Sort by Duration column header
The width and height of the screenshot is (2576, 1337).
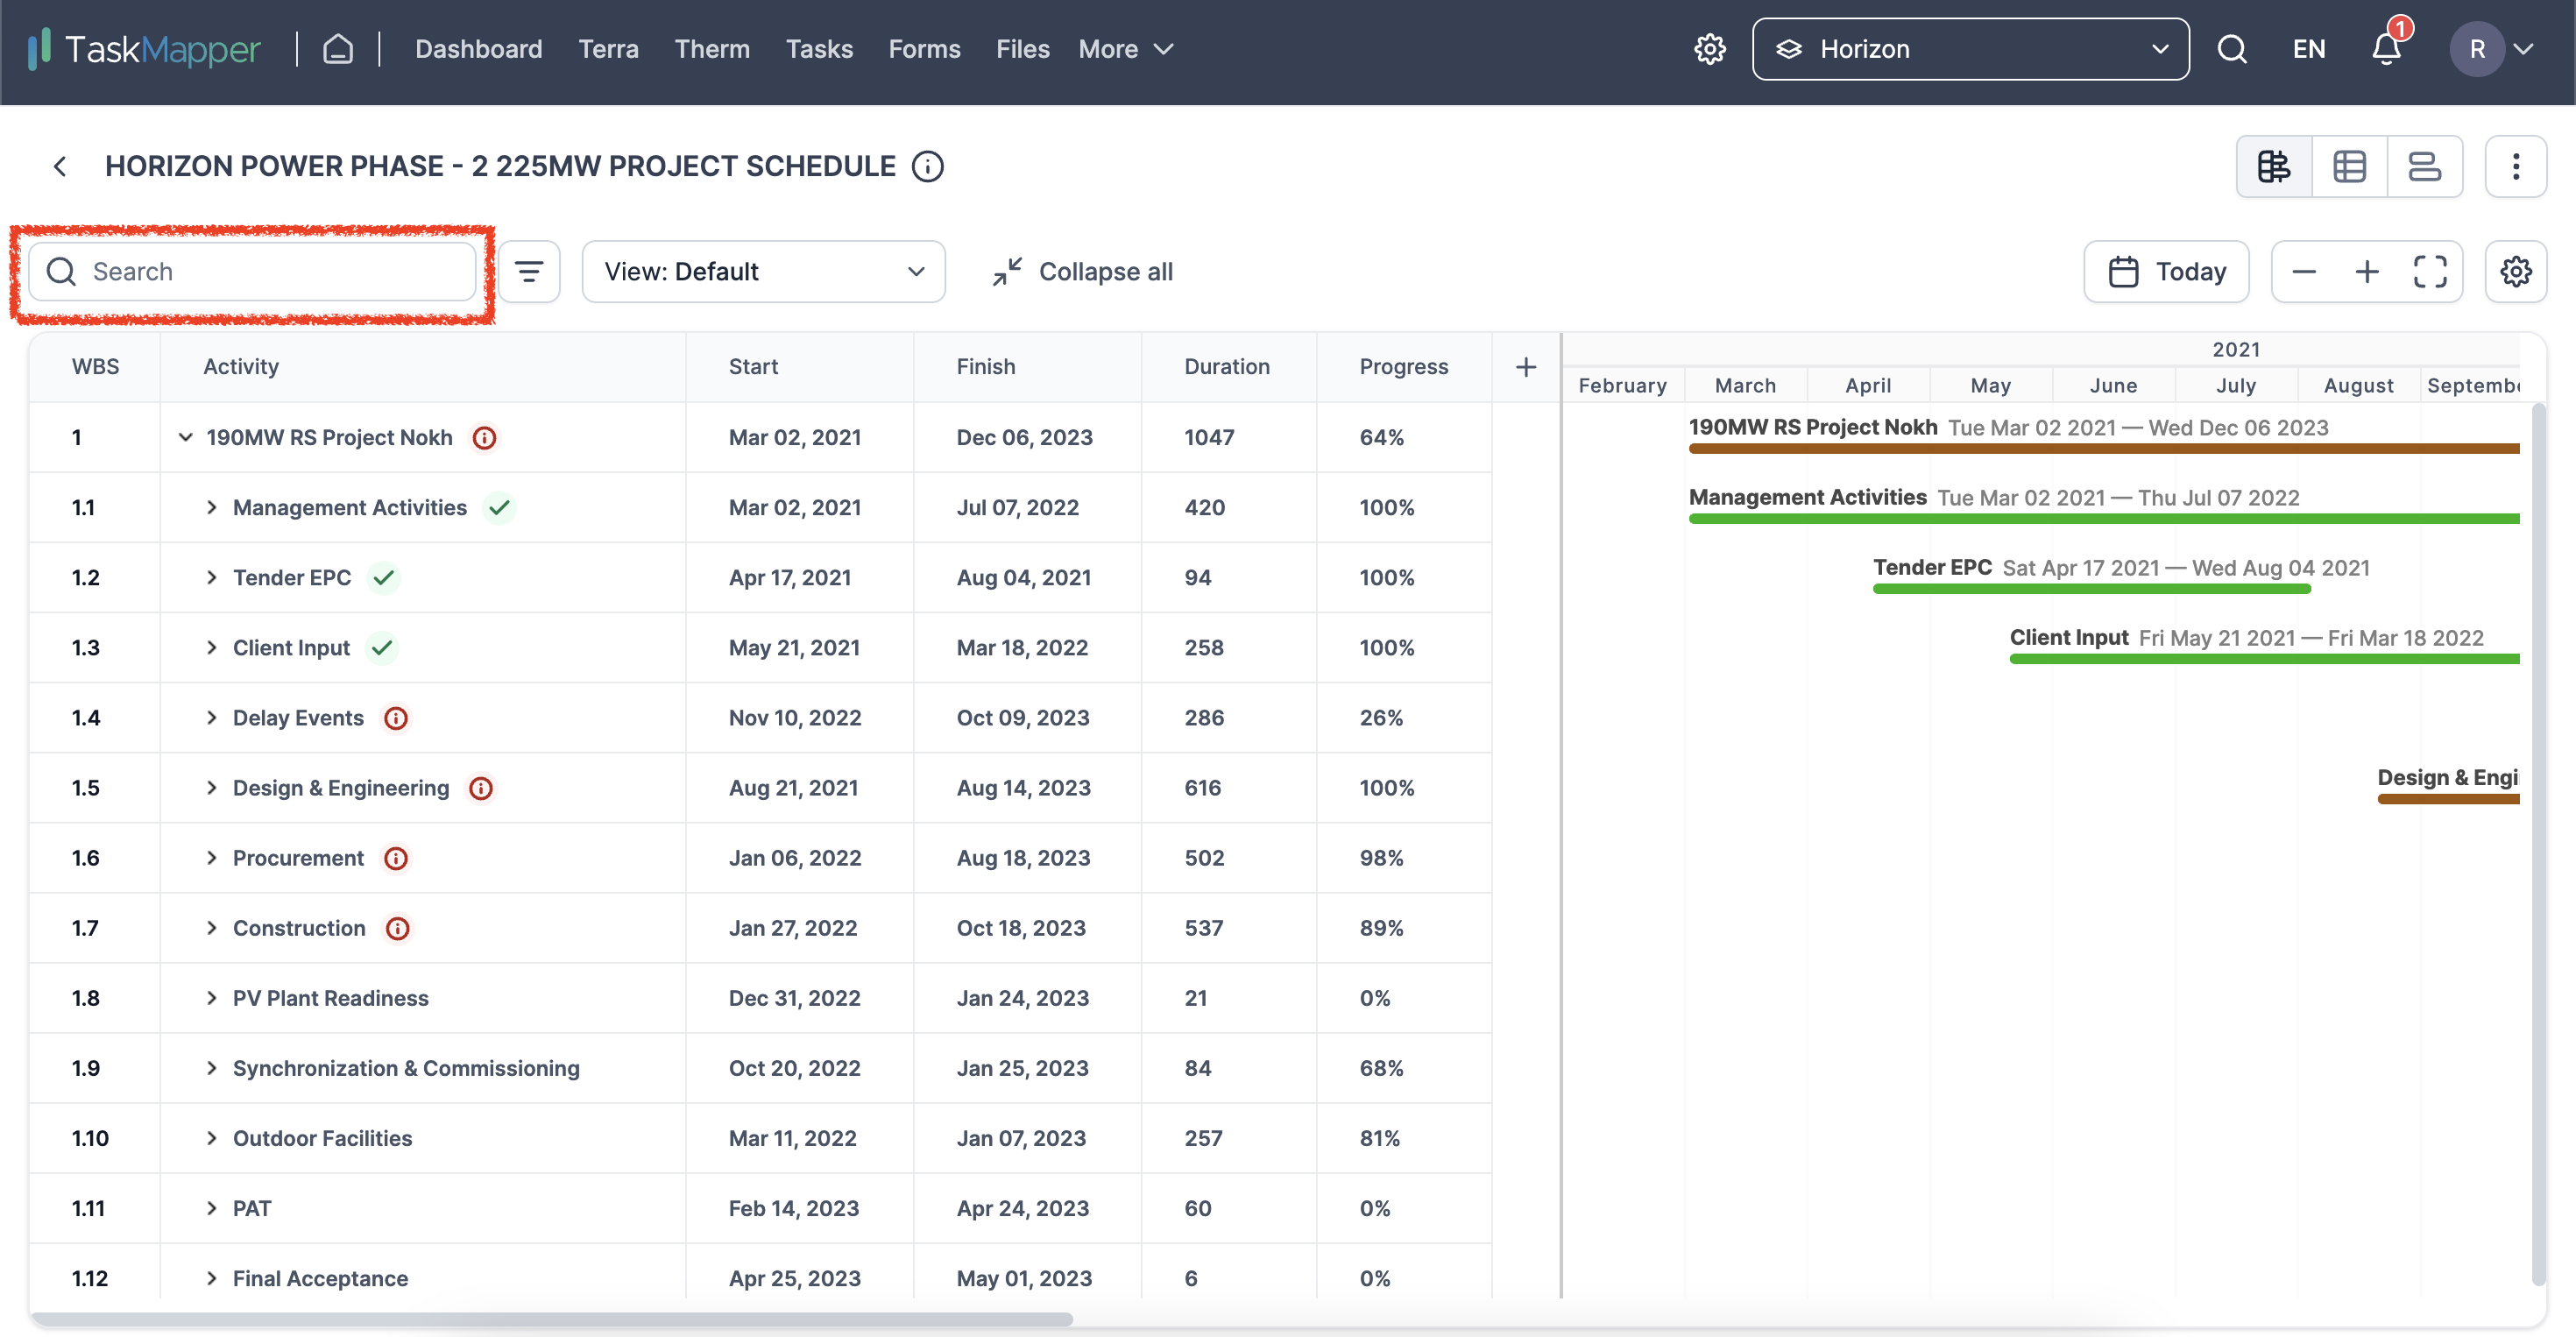1227,367
